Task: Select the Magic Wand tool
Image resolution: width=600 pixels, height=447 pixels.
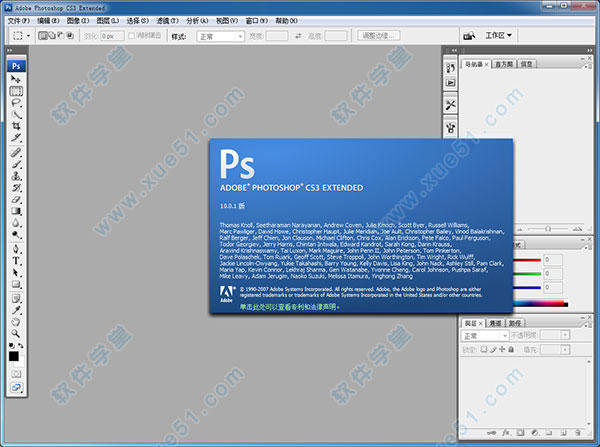Action: (16, 114)
